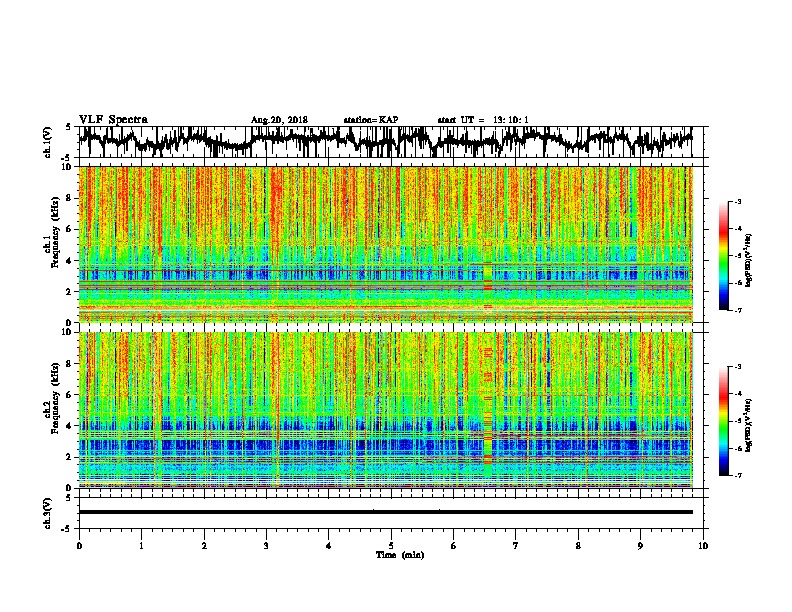The height and width of the screenshot is (612, 792).
Task: Click the ch.1 spectrogram panel
Action: click(x=386, y=244)
